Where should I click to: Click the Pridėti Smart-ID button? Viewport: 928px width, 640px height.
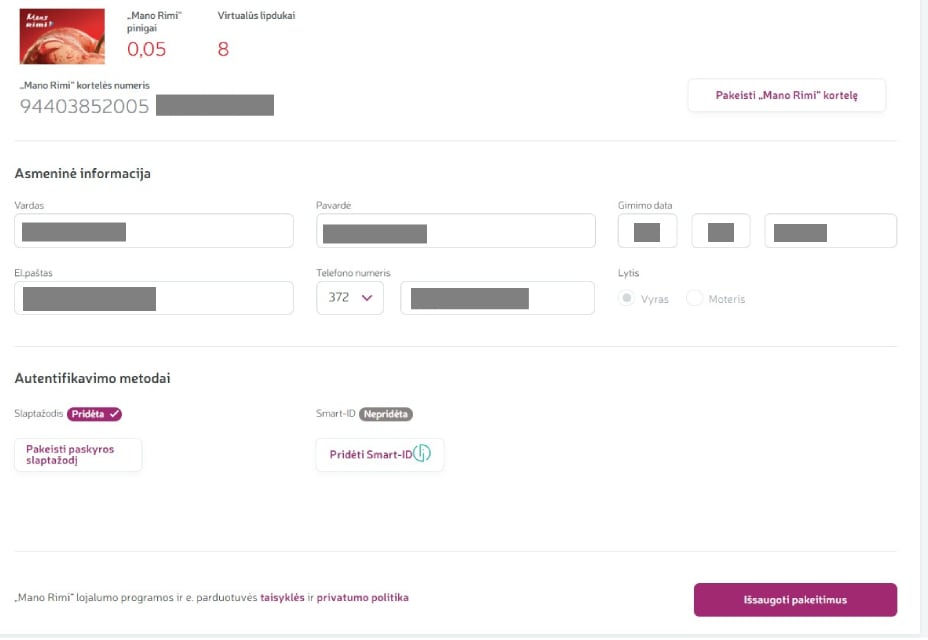(379, 454)
